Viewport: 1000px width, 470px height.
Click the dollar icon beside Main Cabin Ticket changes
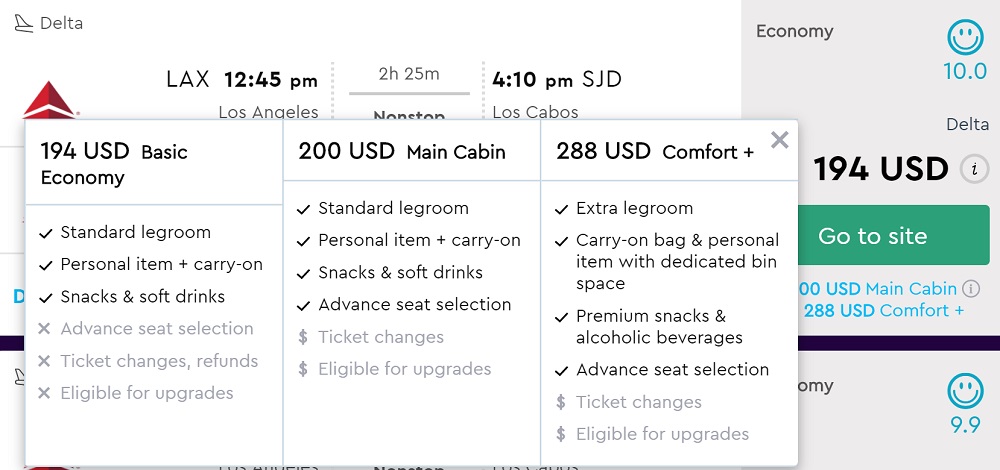pyautogui.click(x=304, y=337)
